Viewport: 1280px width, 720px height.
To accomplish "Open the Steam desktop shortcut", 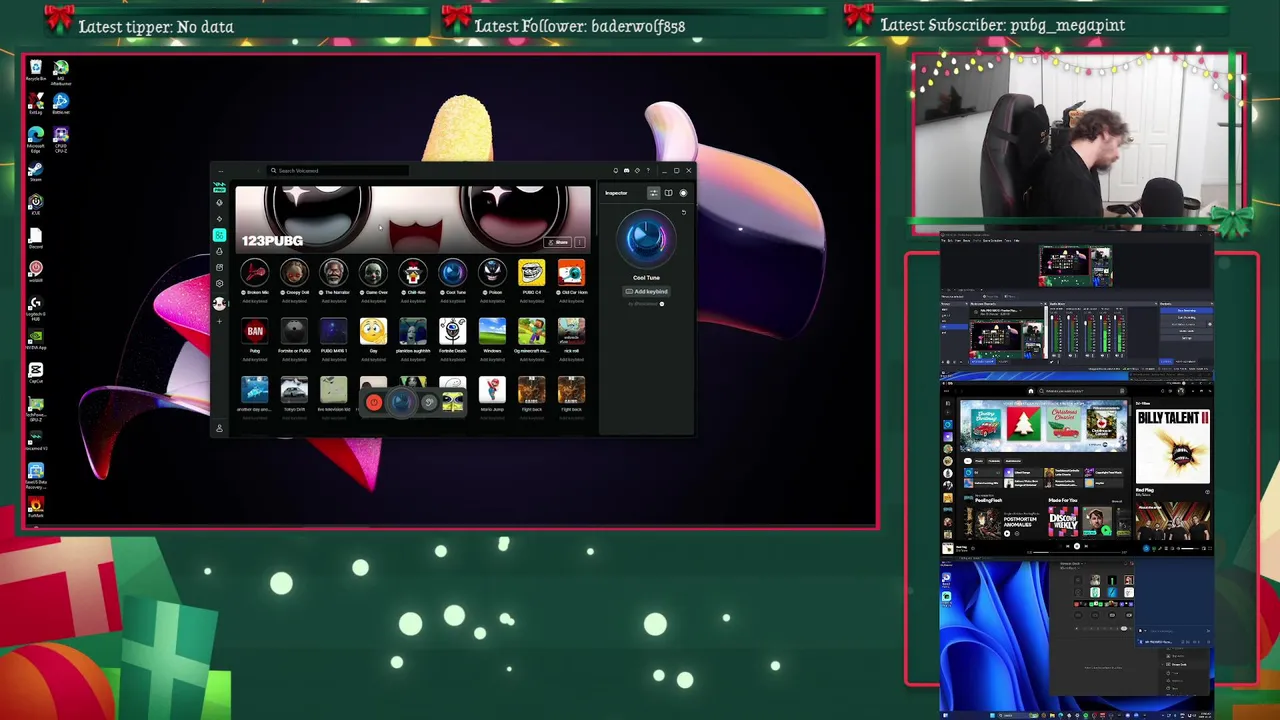I will click(36, 172).
